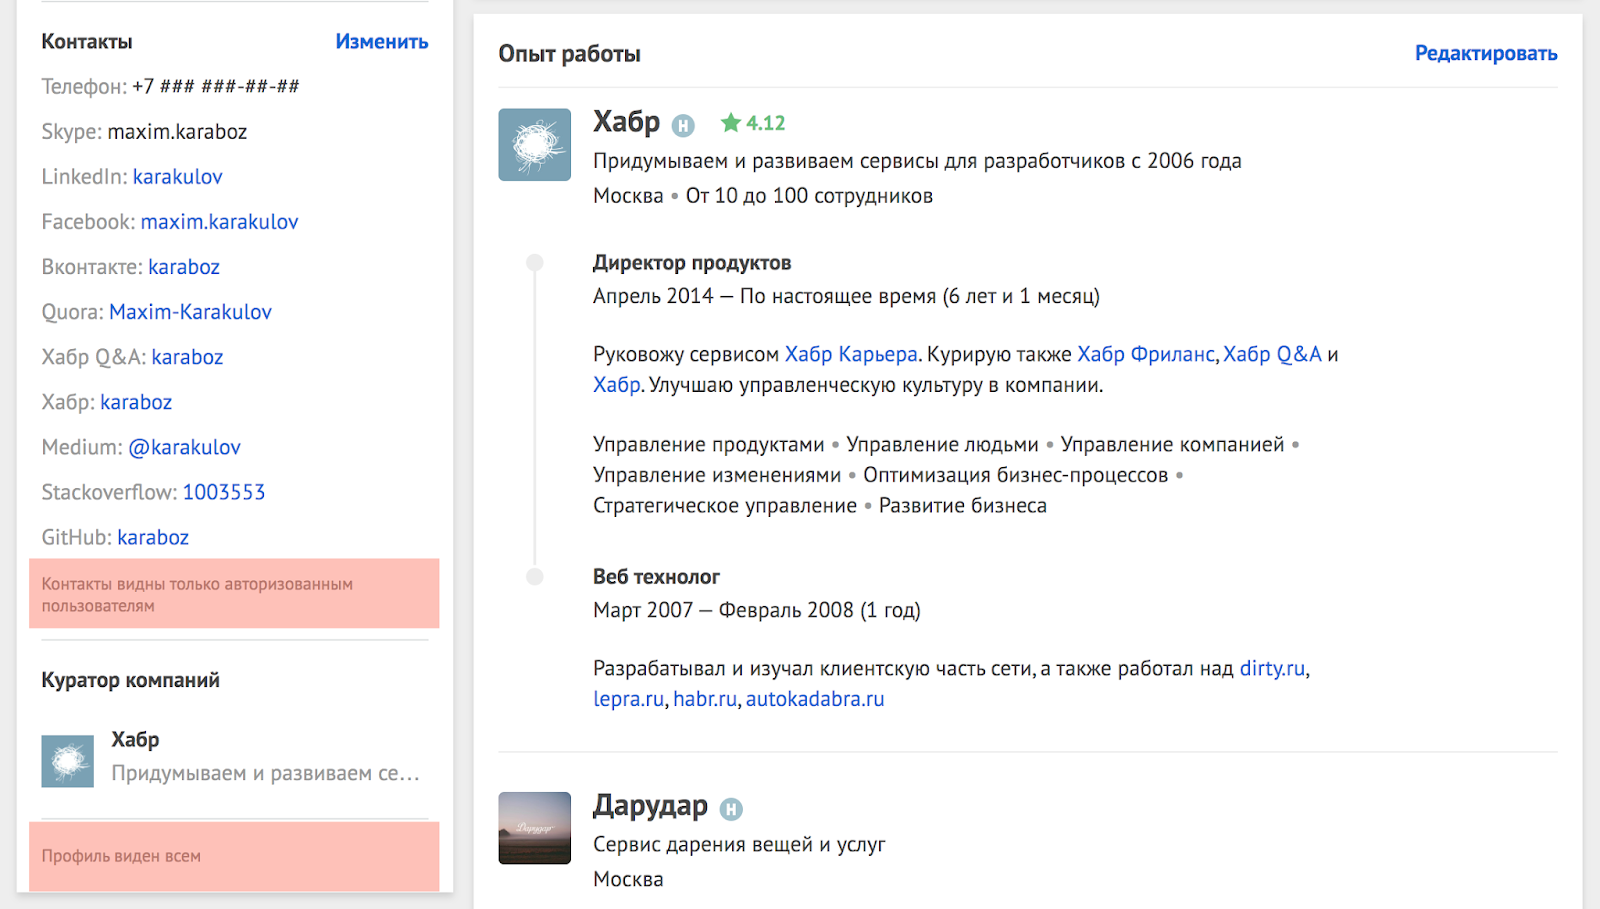Click the verified badge next to Хабр heading
This screenshot has height=909, width=1600.
683,125
